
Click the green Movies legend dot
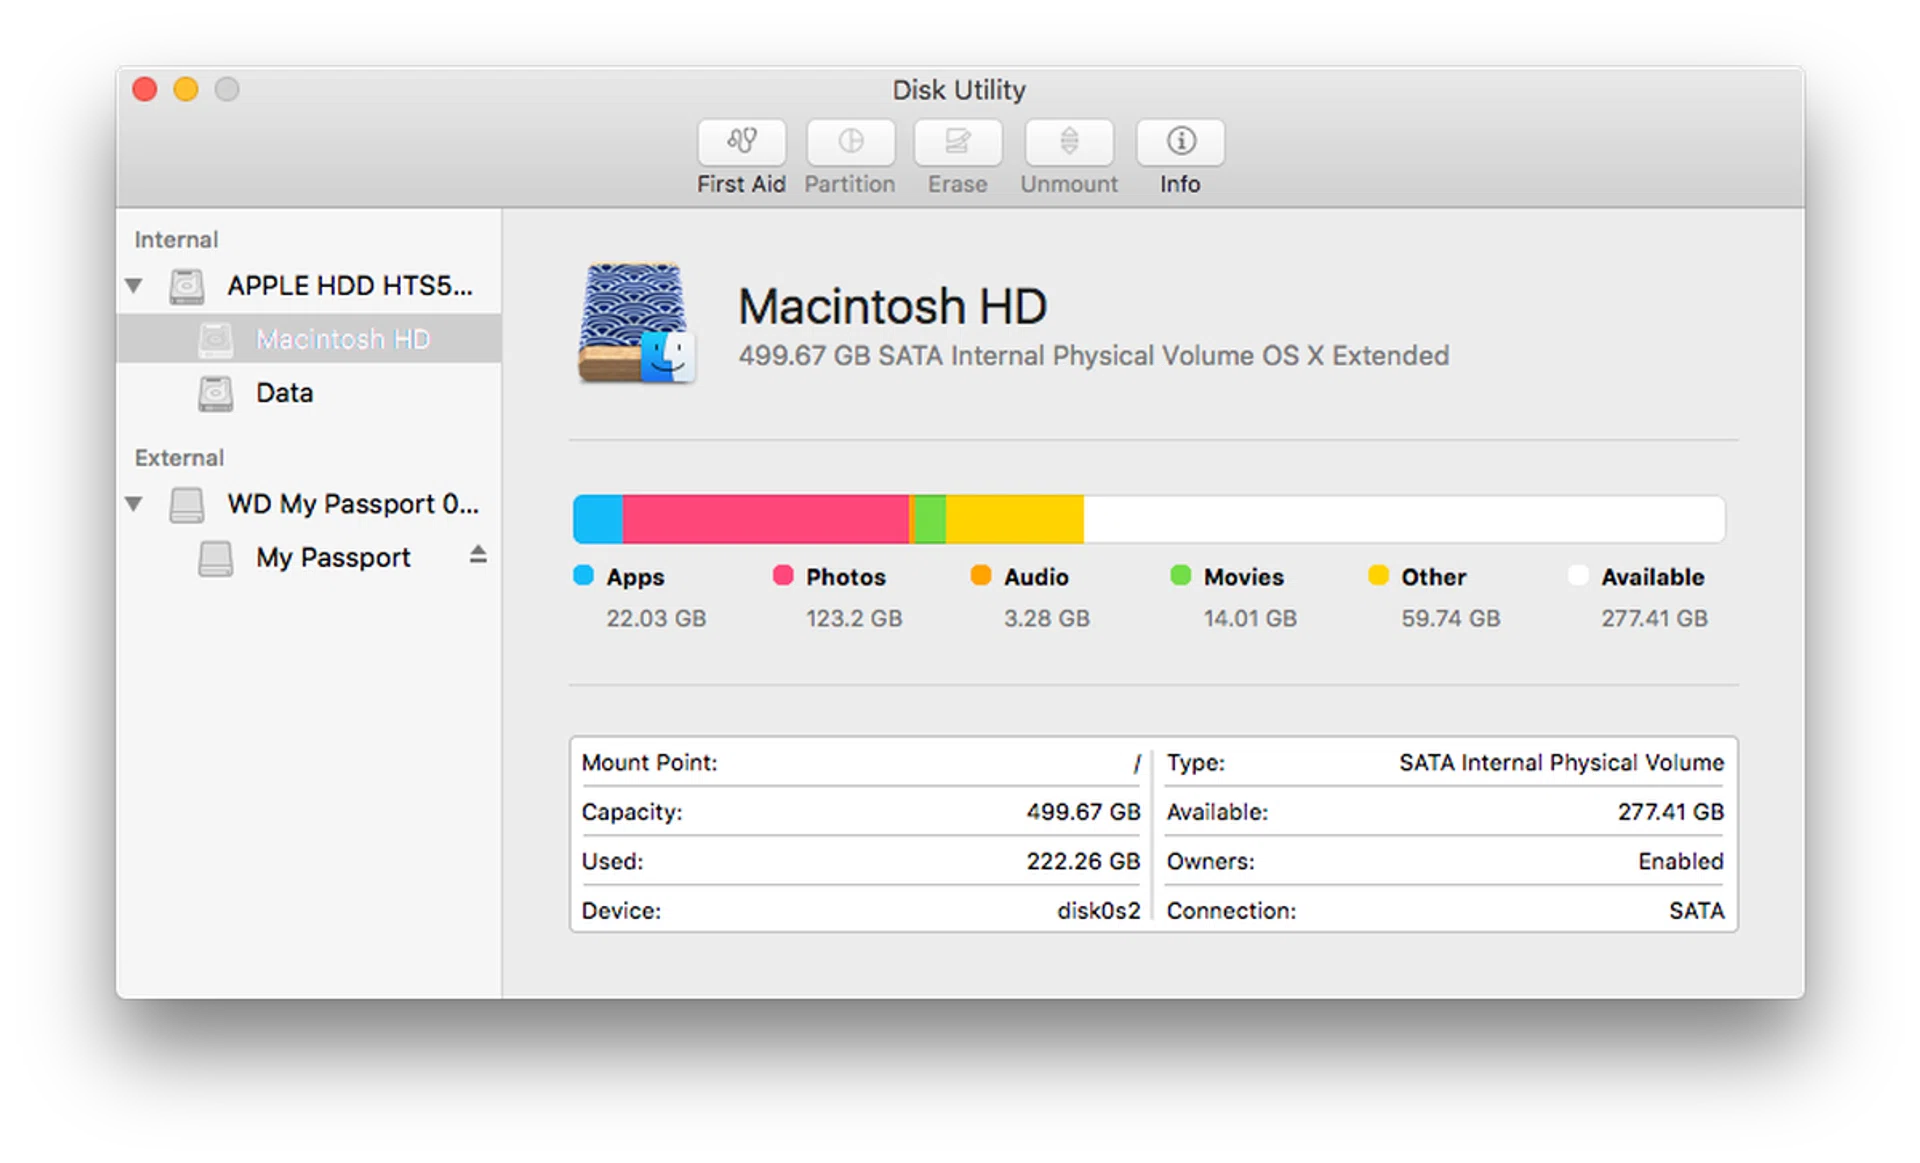(x=1180, y=575)
